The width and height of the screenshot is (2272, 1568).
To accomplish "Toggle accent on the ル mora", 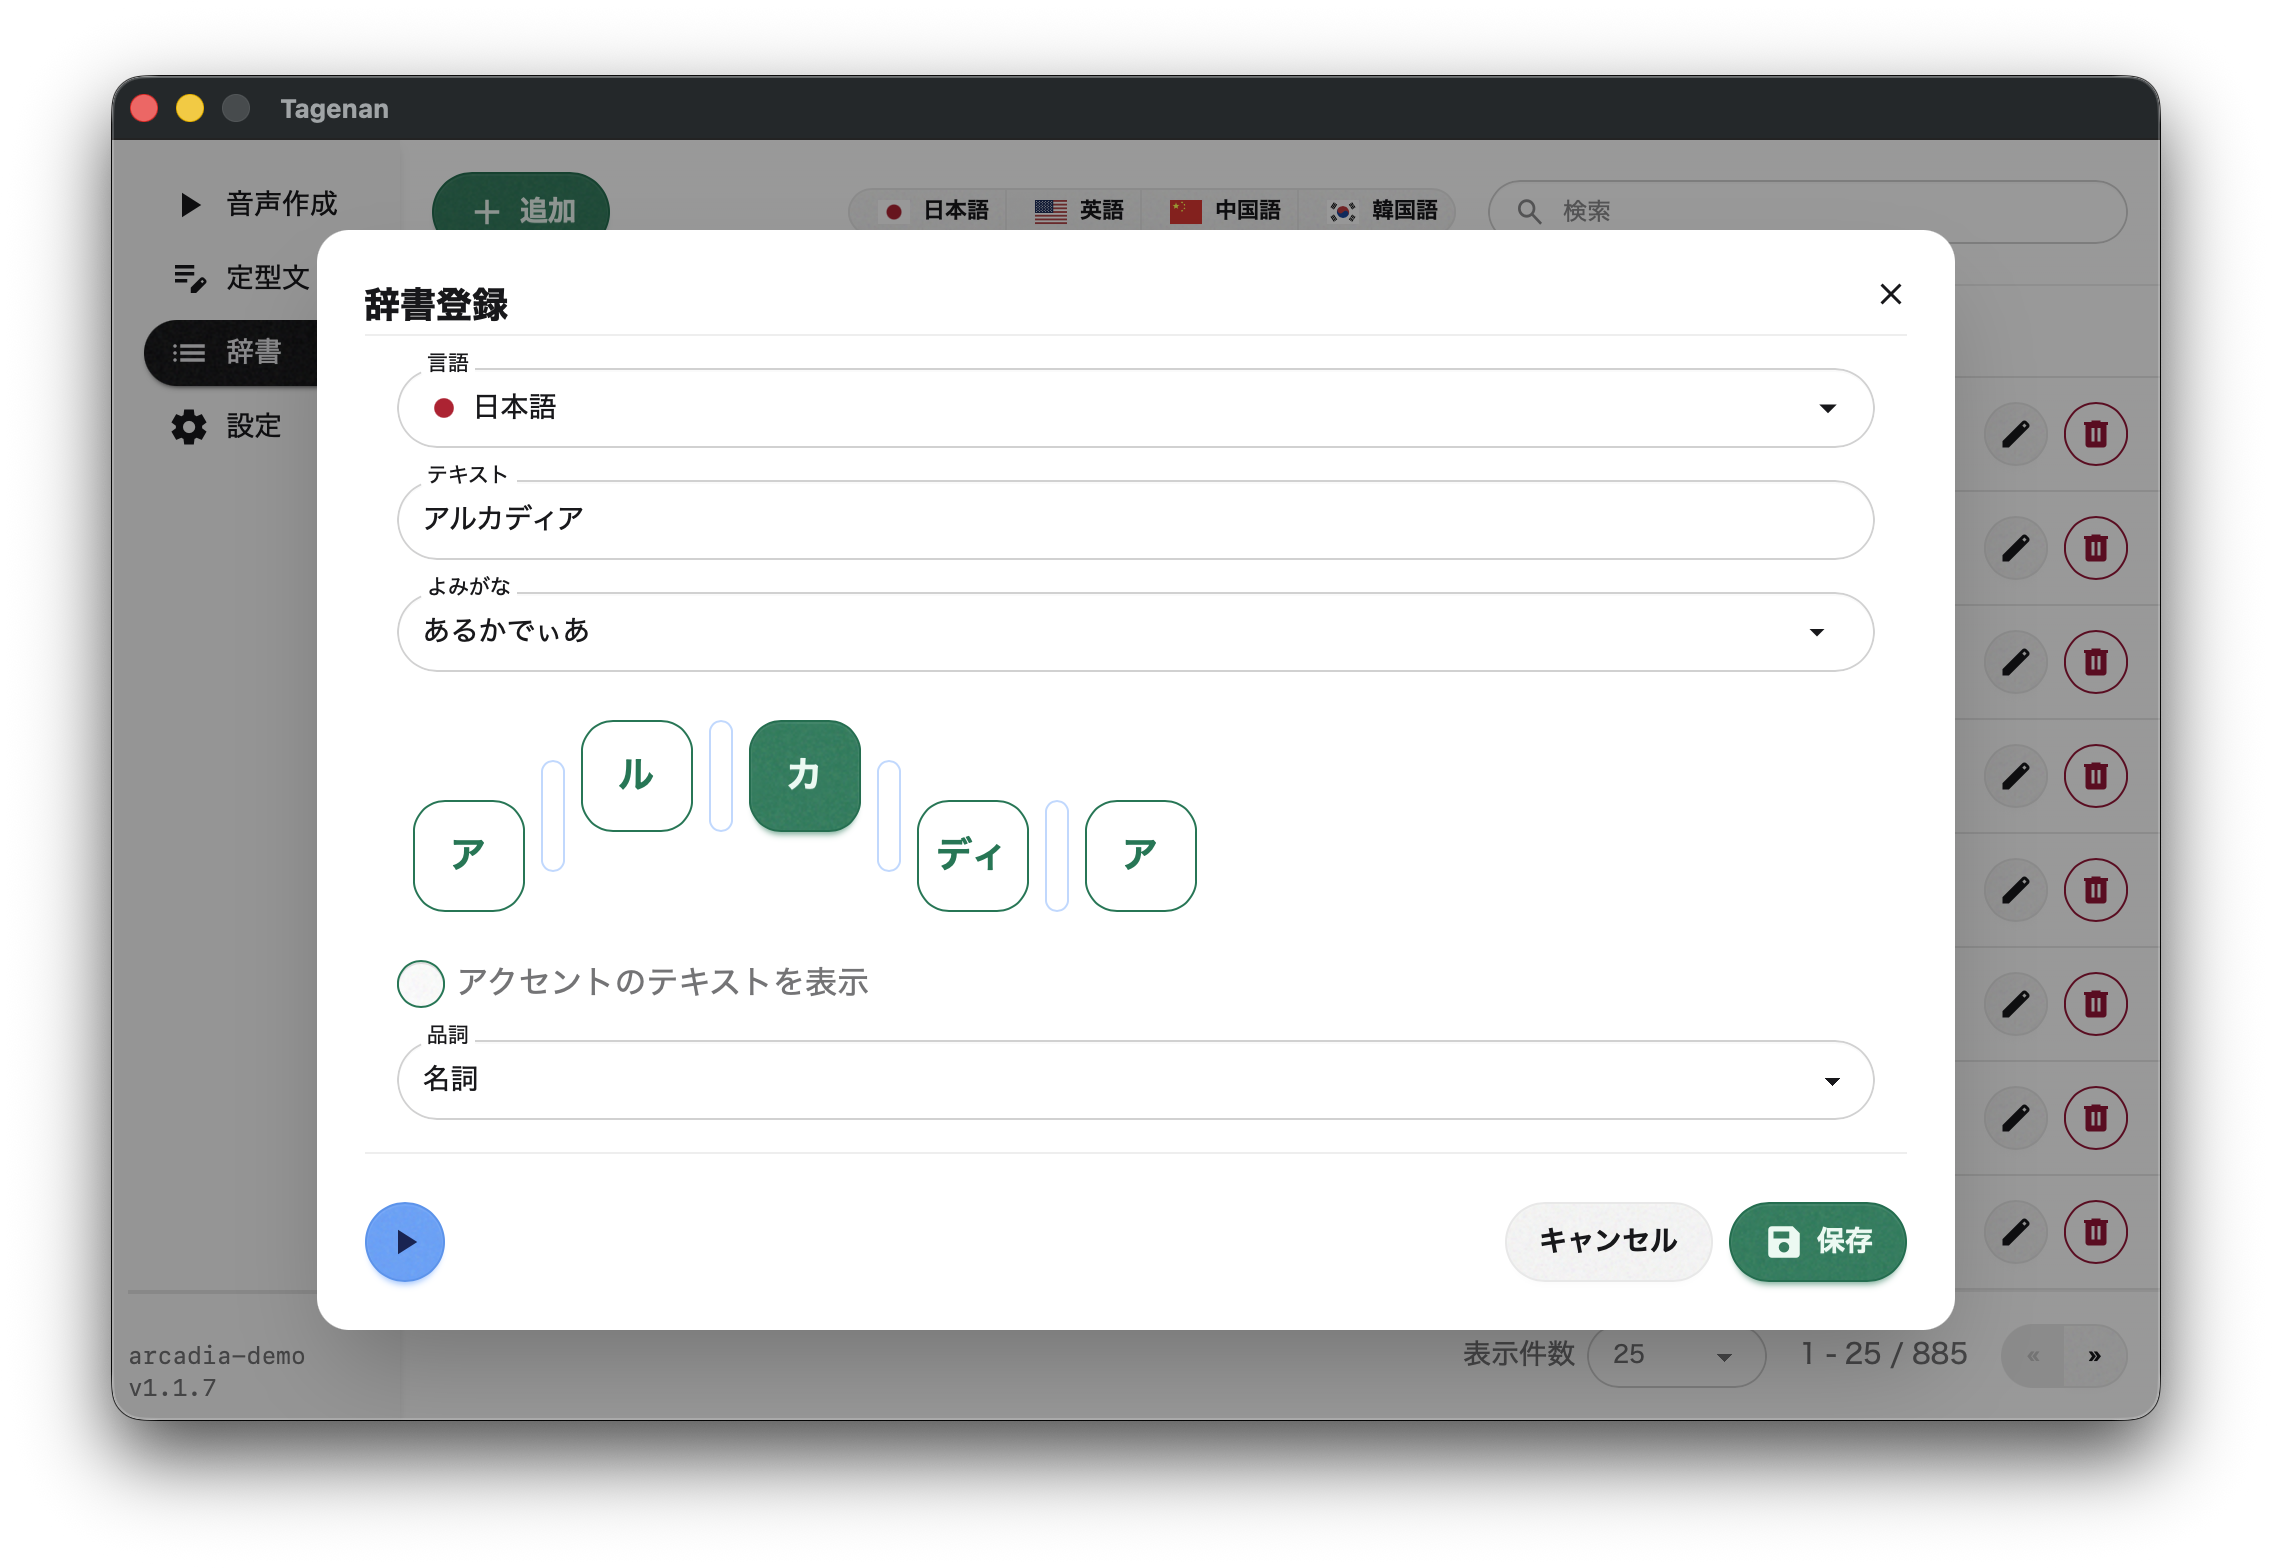I will pyautogui.click(x=636, y=775).
